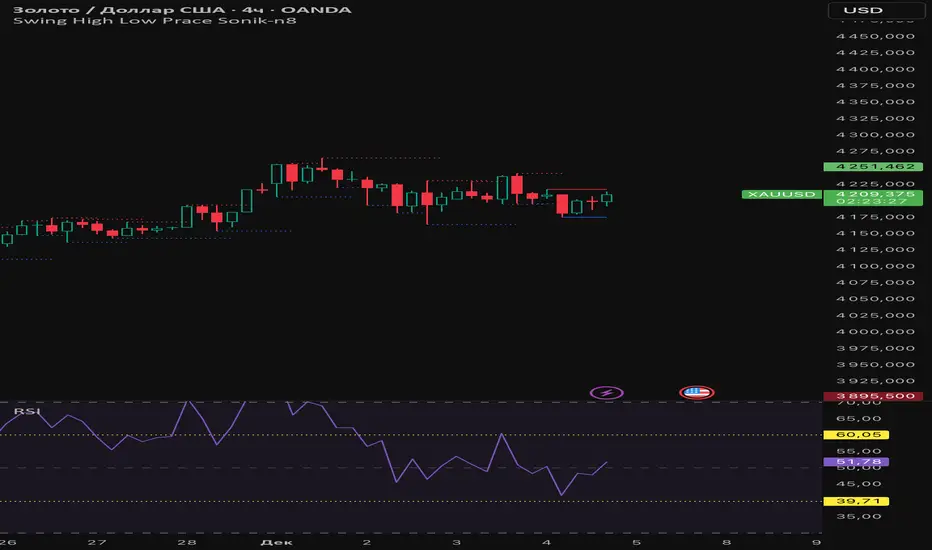The height and width of the screenshot is (550, 932).
Task: Click the 65,00 RSI axis value
Action: [859, 419]
